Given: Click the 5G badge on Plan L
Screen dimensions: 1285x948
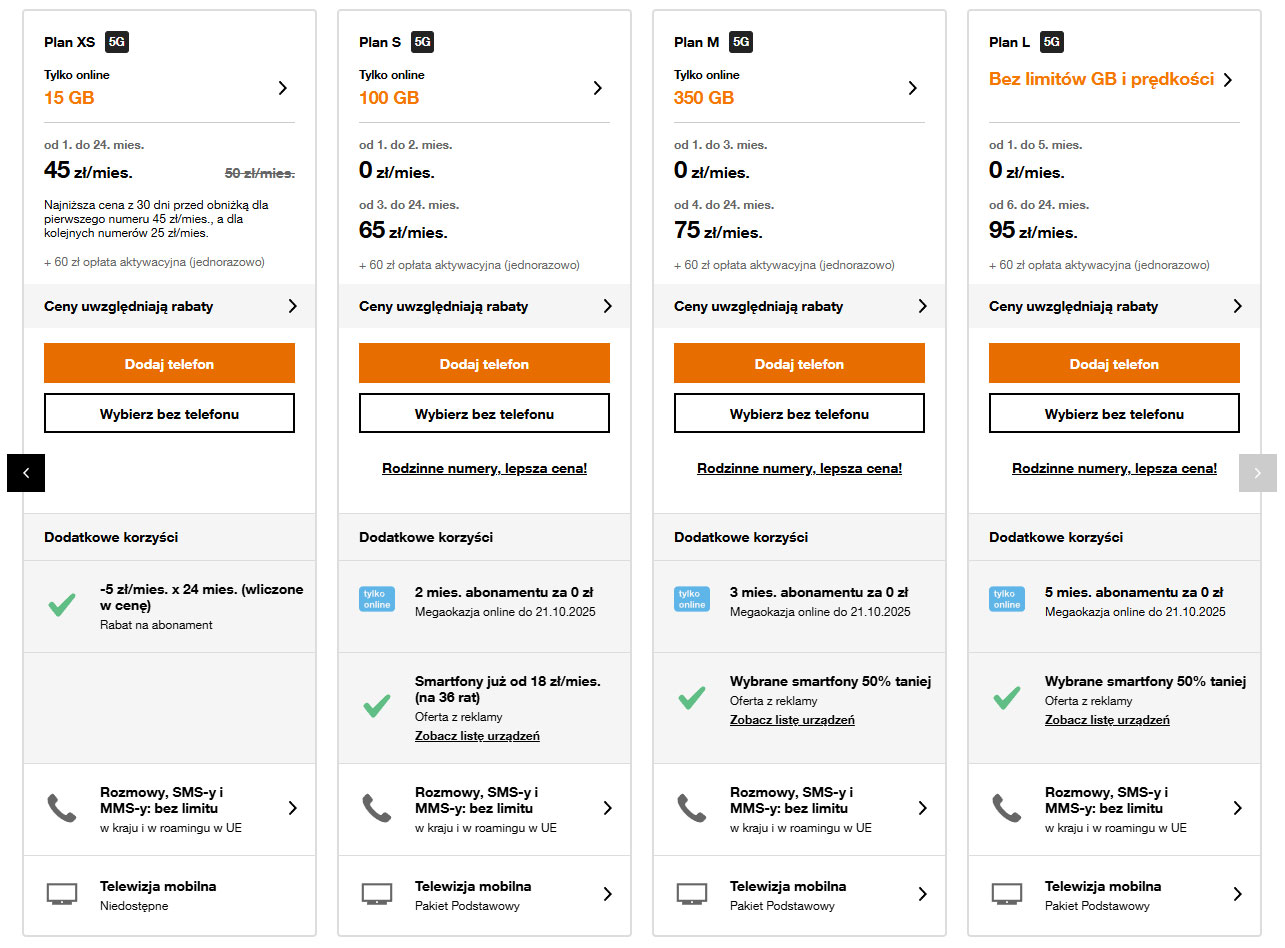Looking at the screenshot, I should 1051,42.
